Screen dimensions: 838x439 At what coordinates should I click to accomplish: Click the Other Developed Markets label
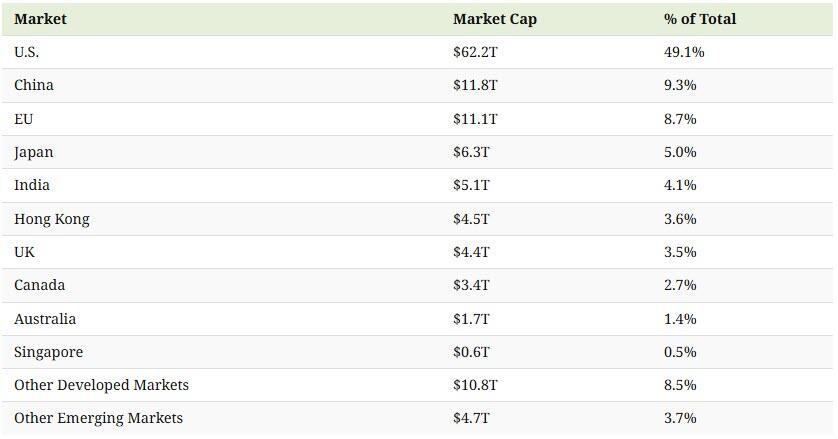[x=101, y=385]
